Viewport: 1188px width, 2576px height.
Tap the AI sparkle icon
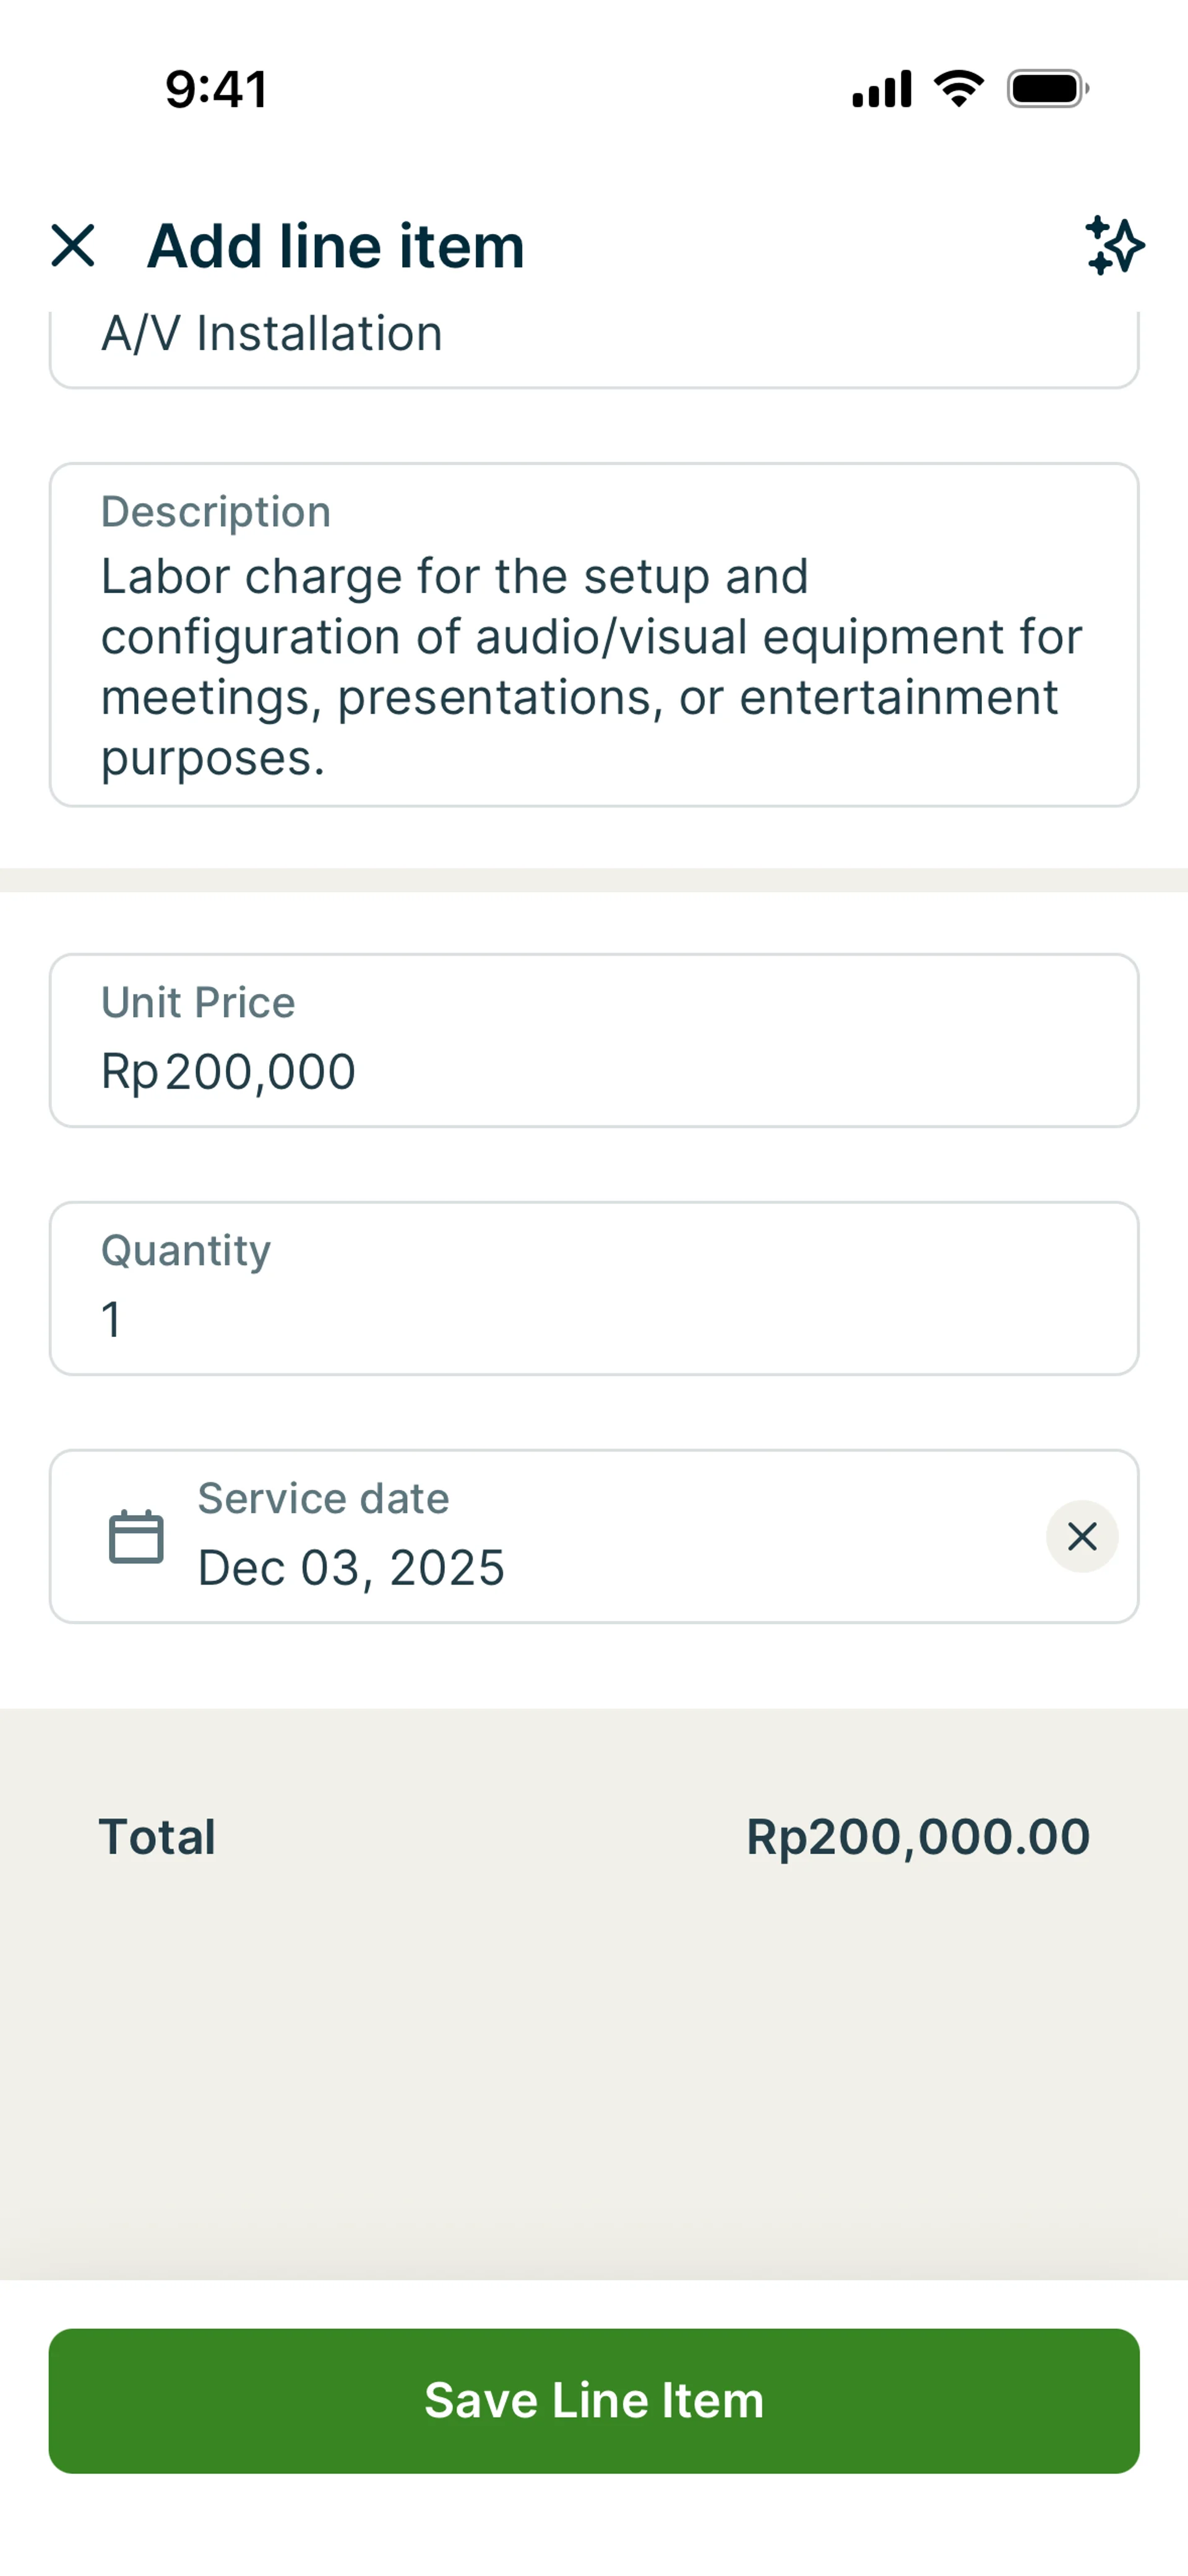tap(1114, 245)
